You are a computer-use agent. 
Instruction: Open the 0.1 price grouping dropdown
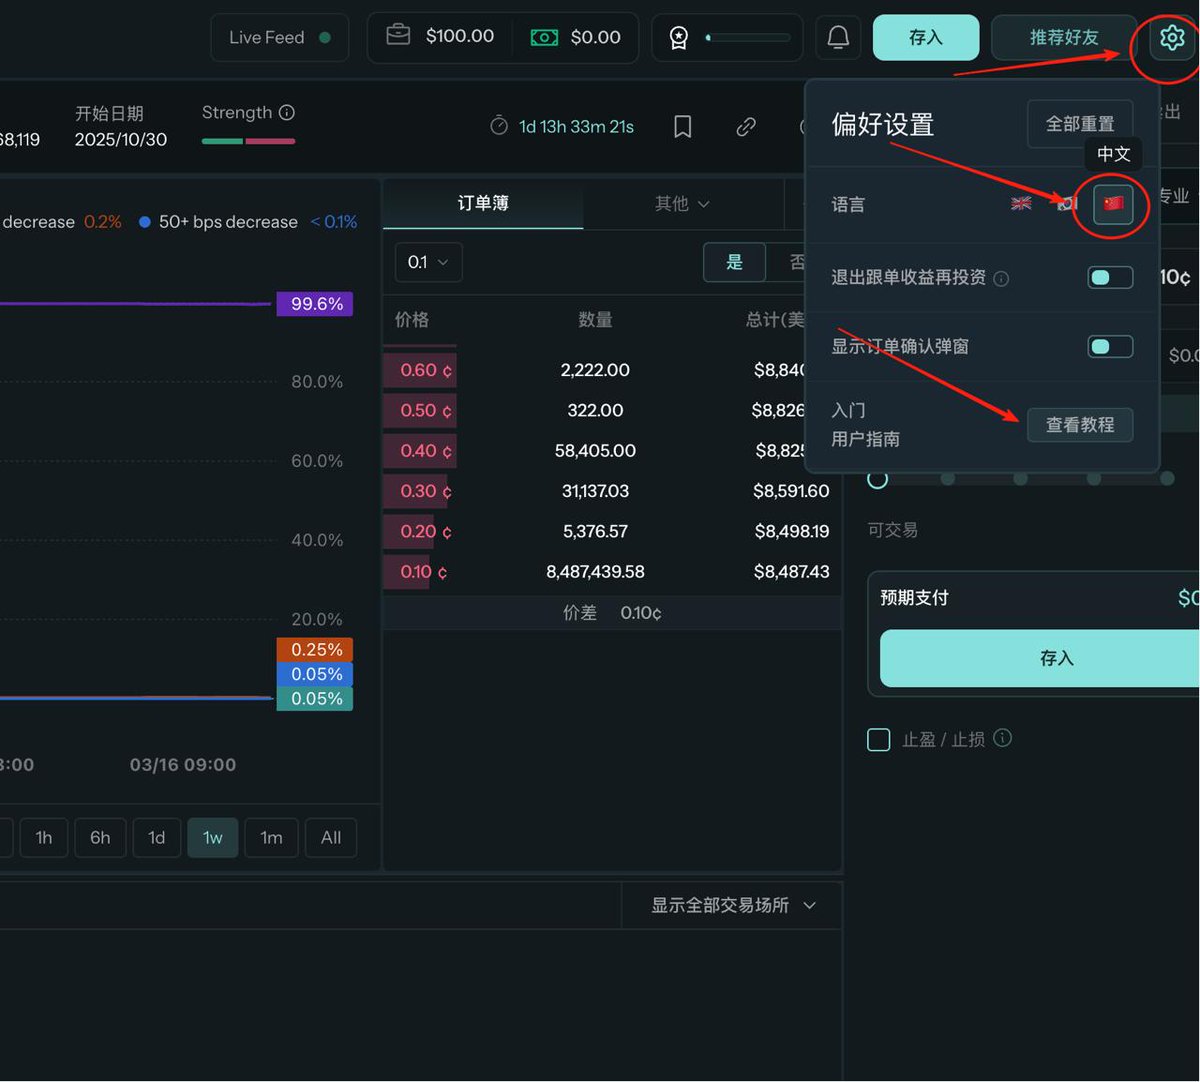pos(429,262)
